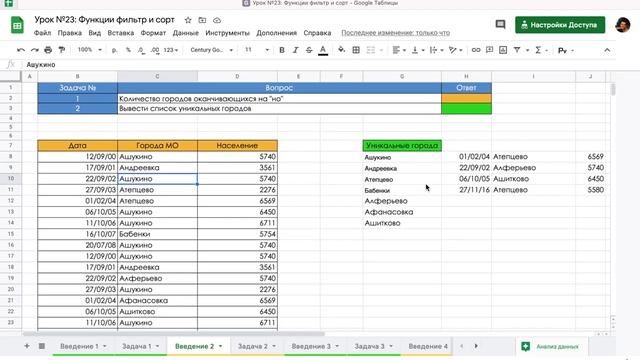Open the text color picker
Screen dimensions: 640x360
[323, 50]
